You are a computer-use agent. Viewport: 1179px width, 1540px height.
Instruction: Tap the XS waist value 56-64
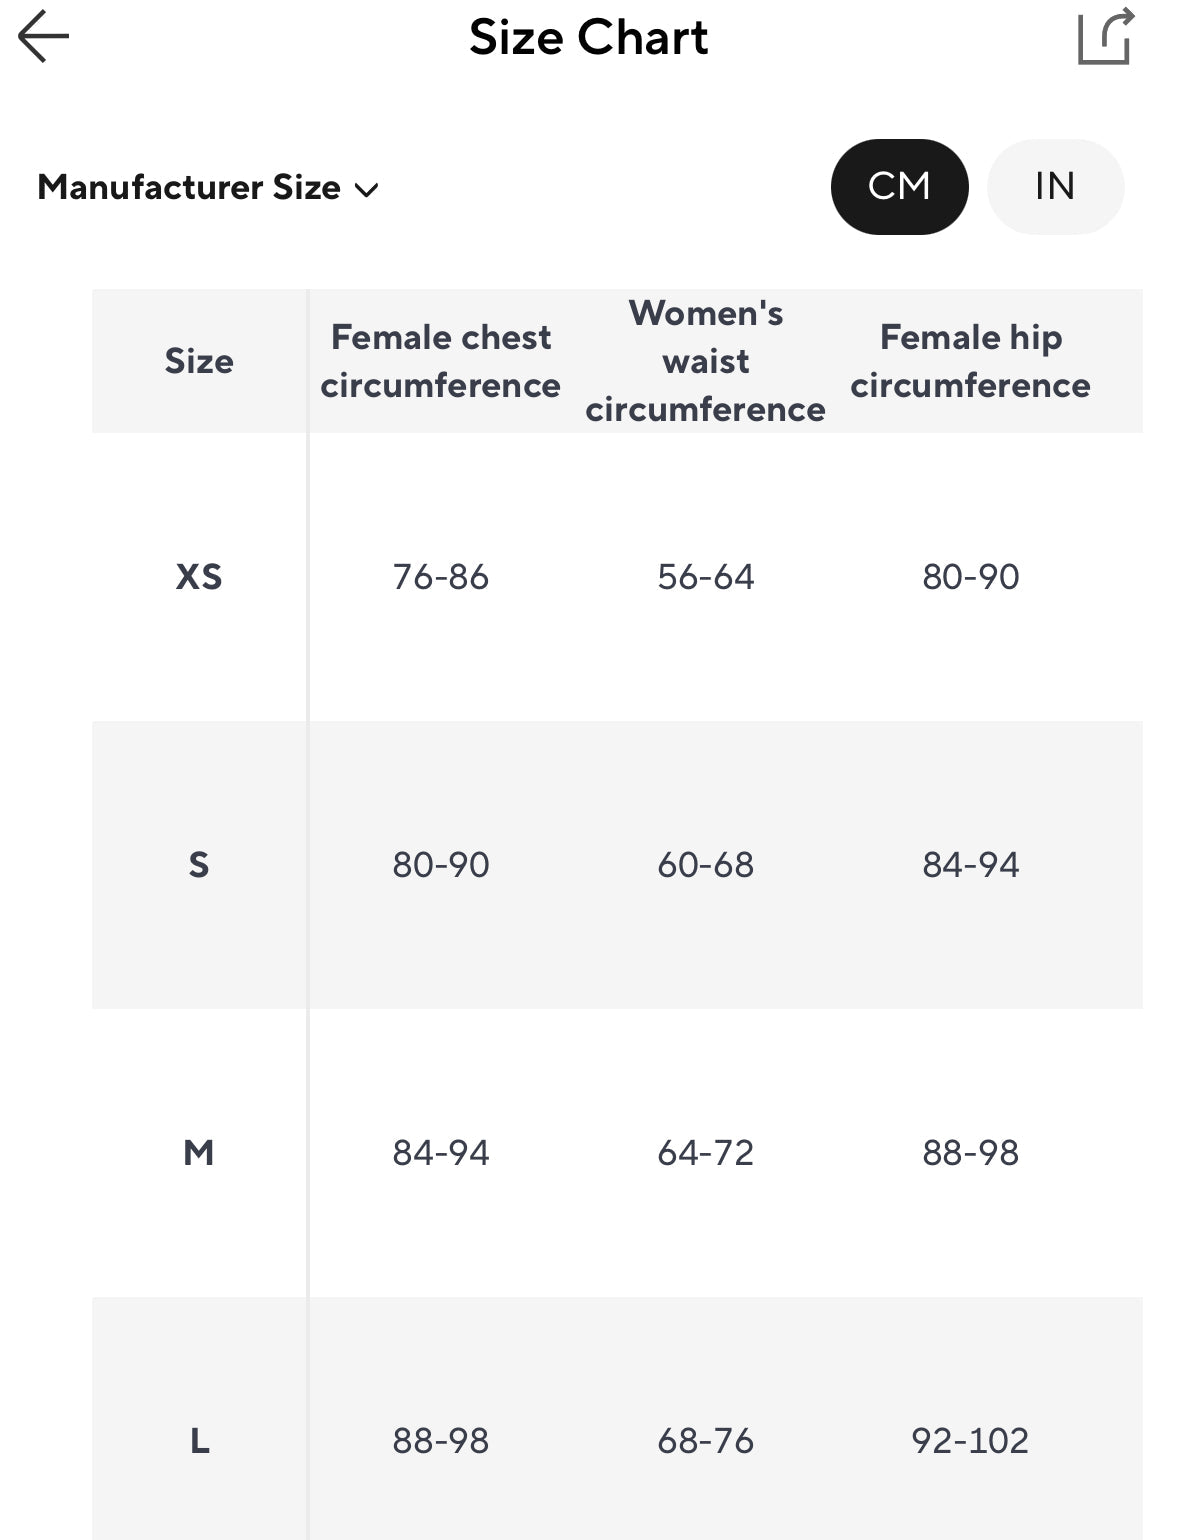point(705,577)
